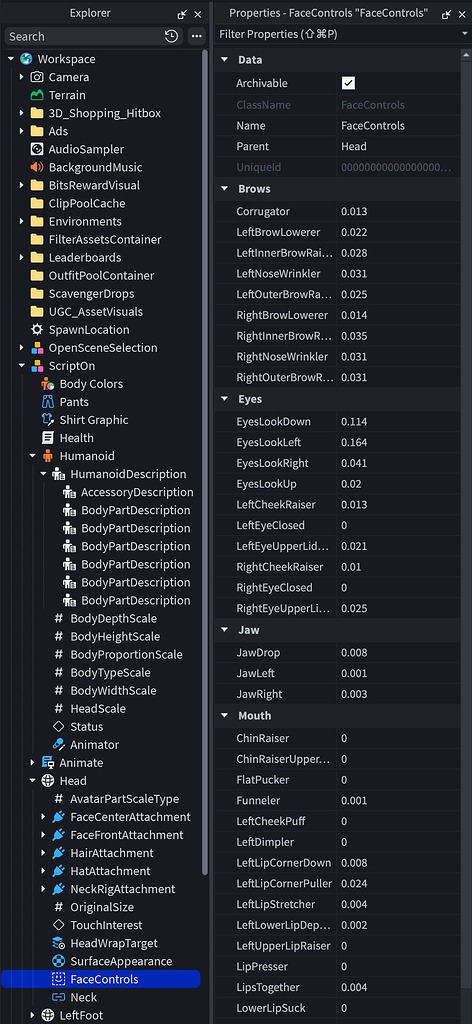Viewport: 472px width, 1024px height.
Task: Click the Explorer search field
Action: (x=84, y=37)
